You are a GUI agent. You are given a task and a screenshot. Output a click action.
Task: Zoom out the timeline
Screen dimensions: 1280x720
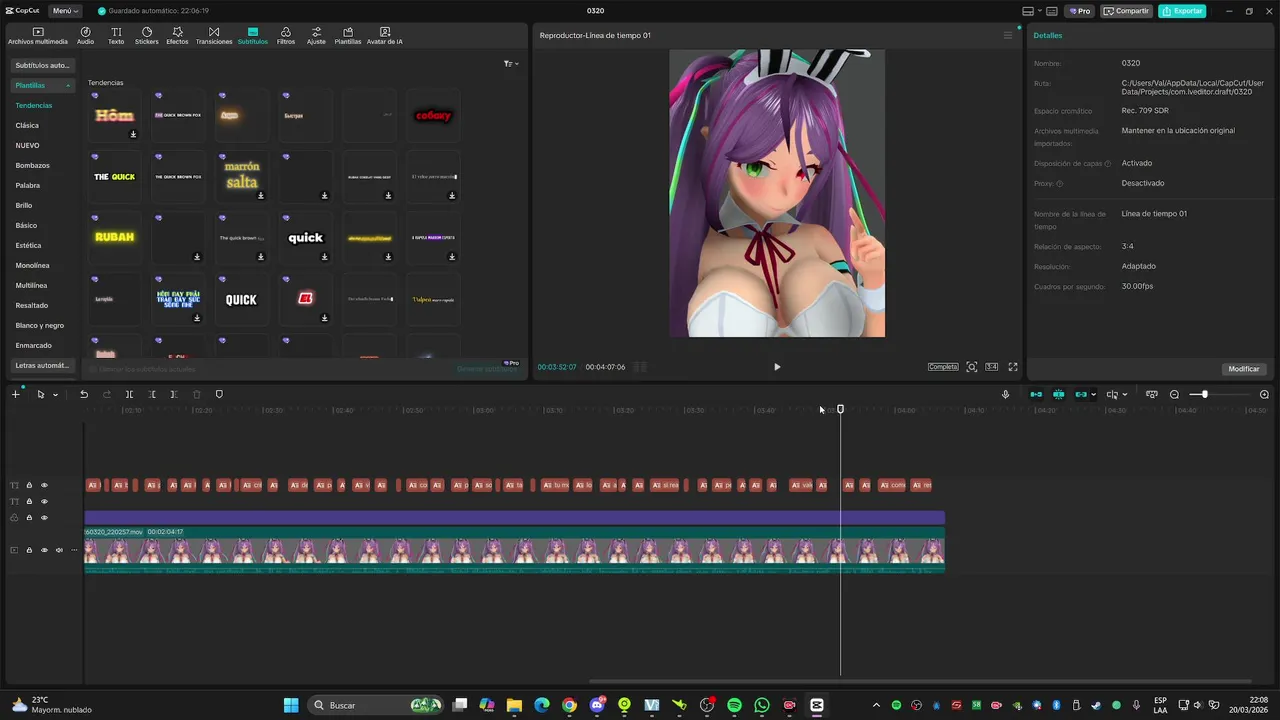click(1174, 394)
